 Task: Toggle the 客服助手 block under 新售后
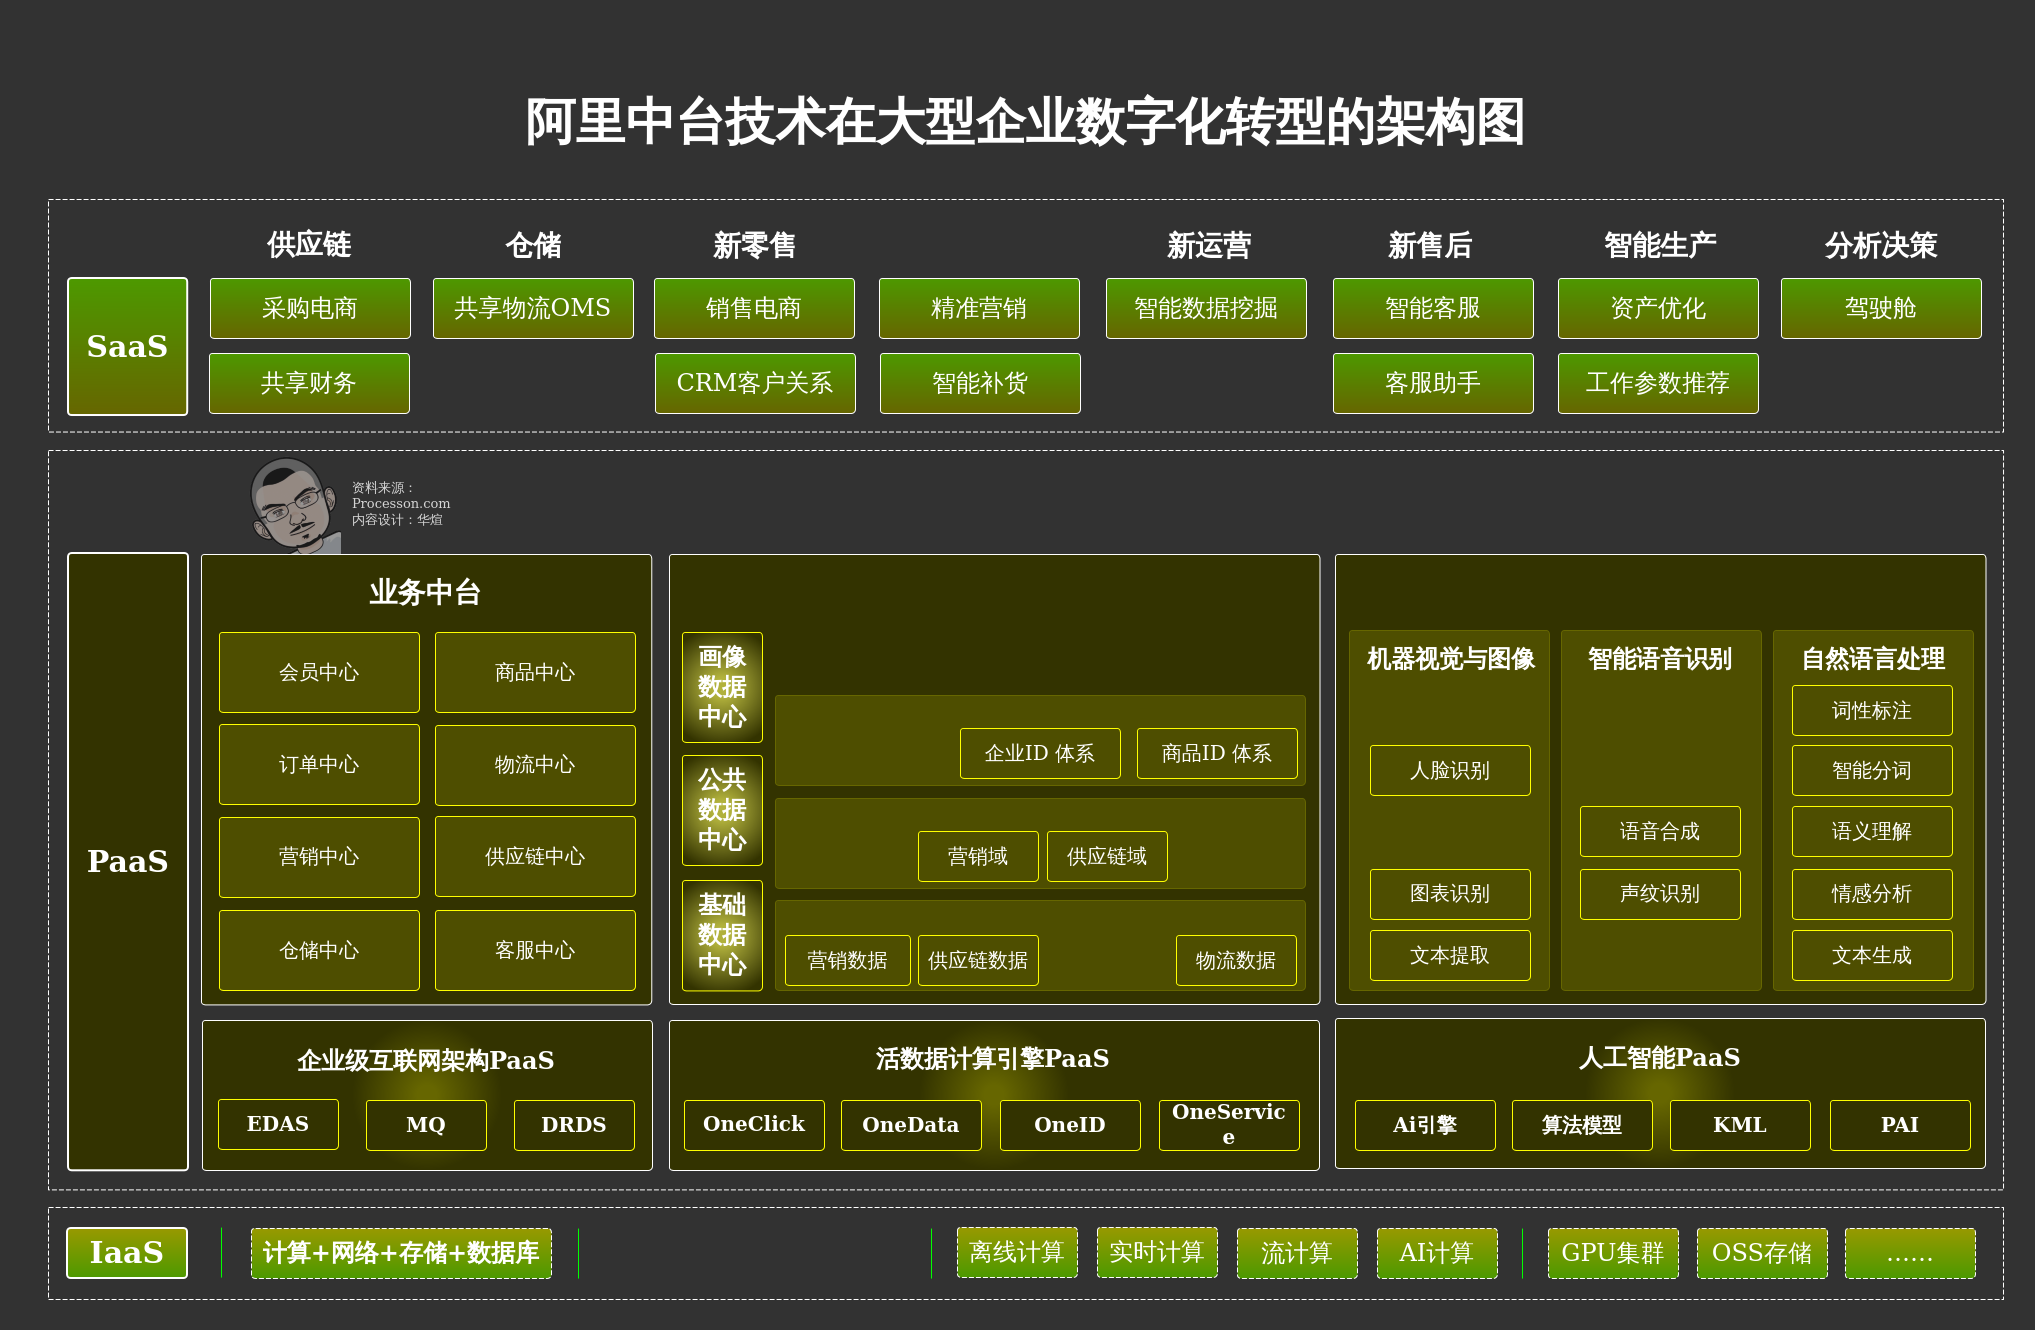coord(1433,383)
